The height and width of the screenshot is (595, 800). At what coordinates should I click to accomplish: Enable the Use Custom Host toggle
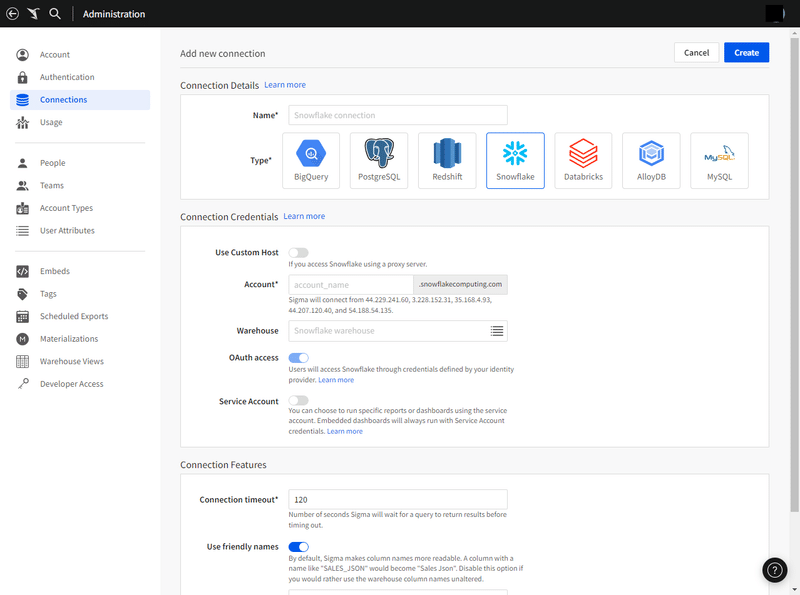(298, 253)
